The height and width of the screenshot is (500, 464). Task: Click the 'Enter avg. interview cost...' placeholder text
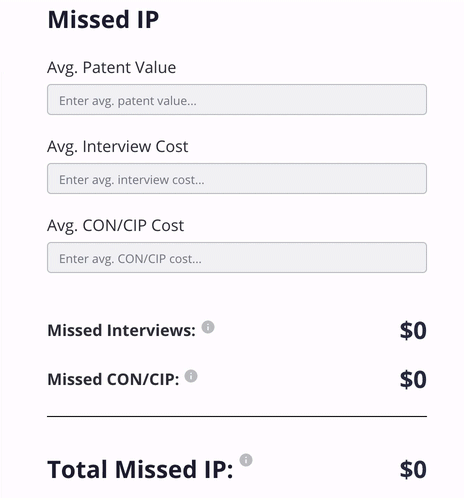tap(132, 180)
